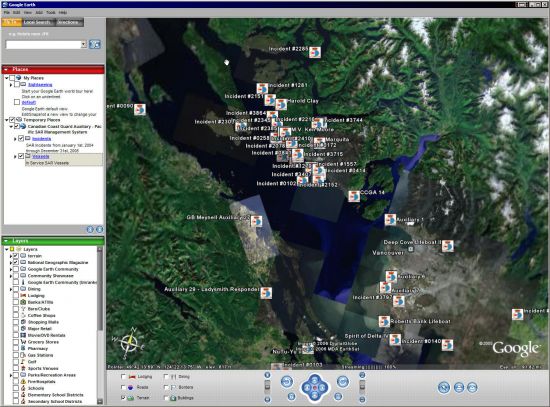Image resolution: width=550 pixels, height=407 pixels.
Task: Click the move-right arrow on navigation pad
Action: click(x=323, y=388)
